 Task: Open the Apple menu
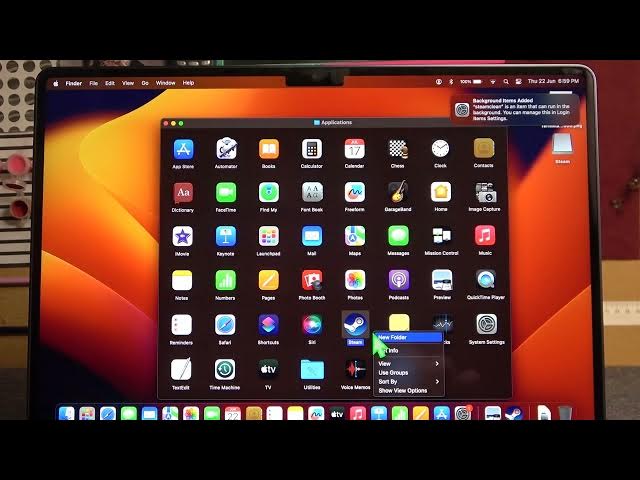(56, 84)
